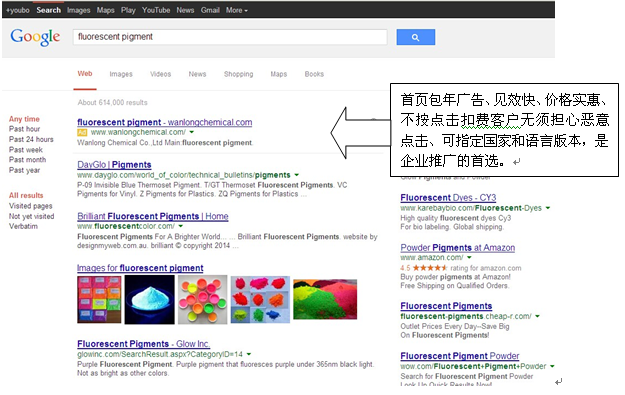The height and width of the screenshot is (395, 625).
Task: Open the colorful paint jars image thumbnail
Action: [202, 299]
